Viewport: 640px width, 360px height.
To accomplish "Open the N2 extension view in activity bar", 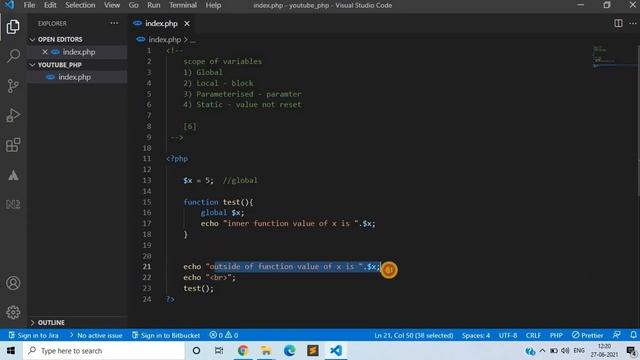I will point(13,204).
